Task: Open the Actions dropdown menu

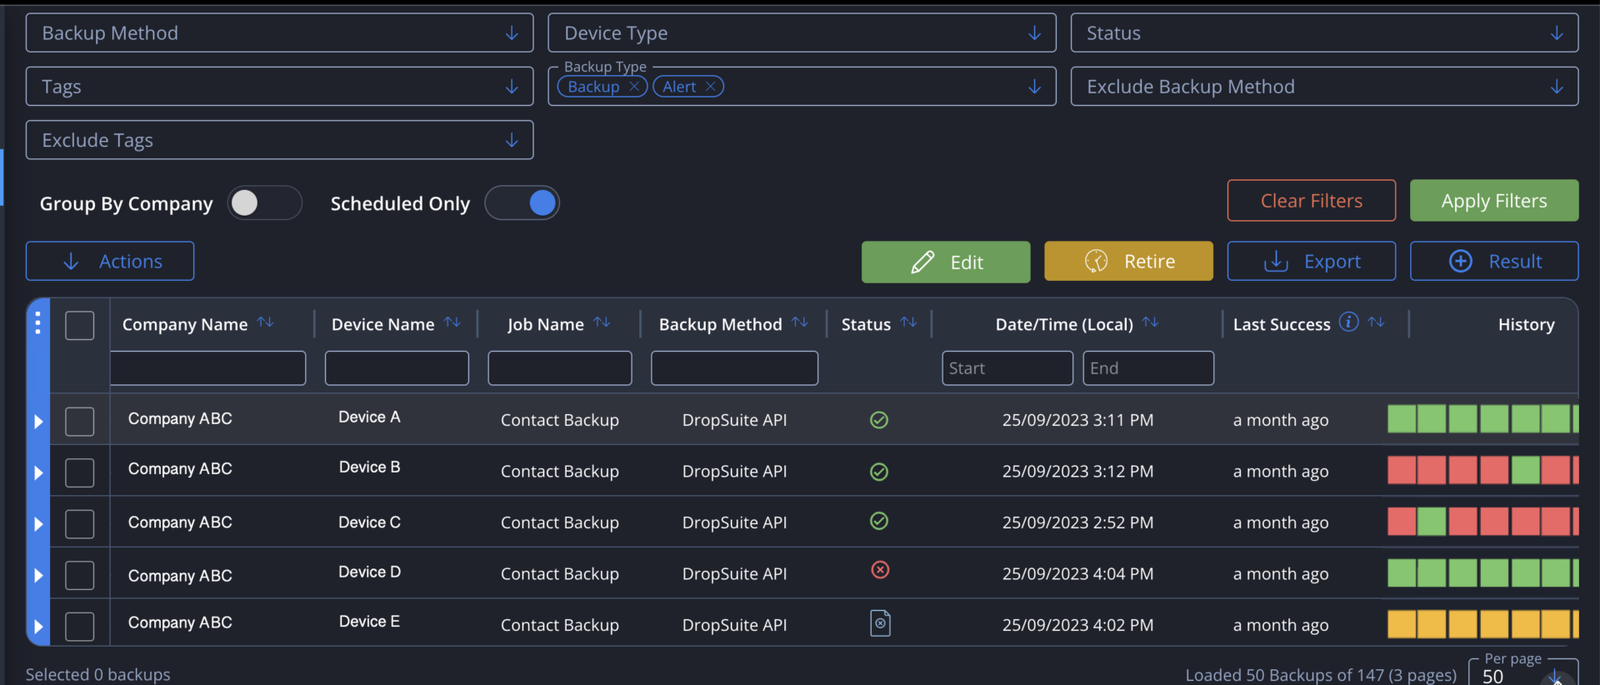Action: (x=110, y=261)
